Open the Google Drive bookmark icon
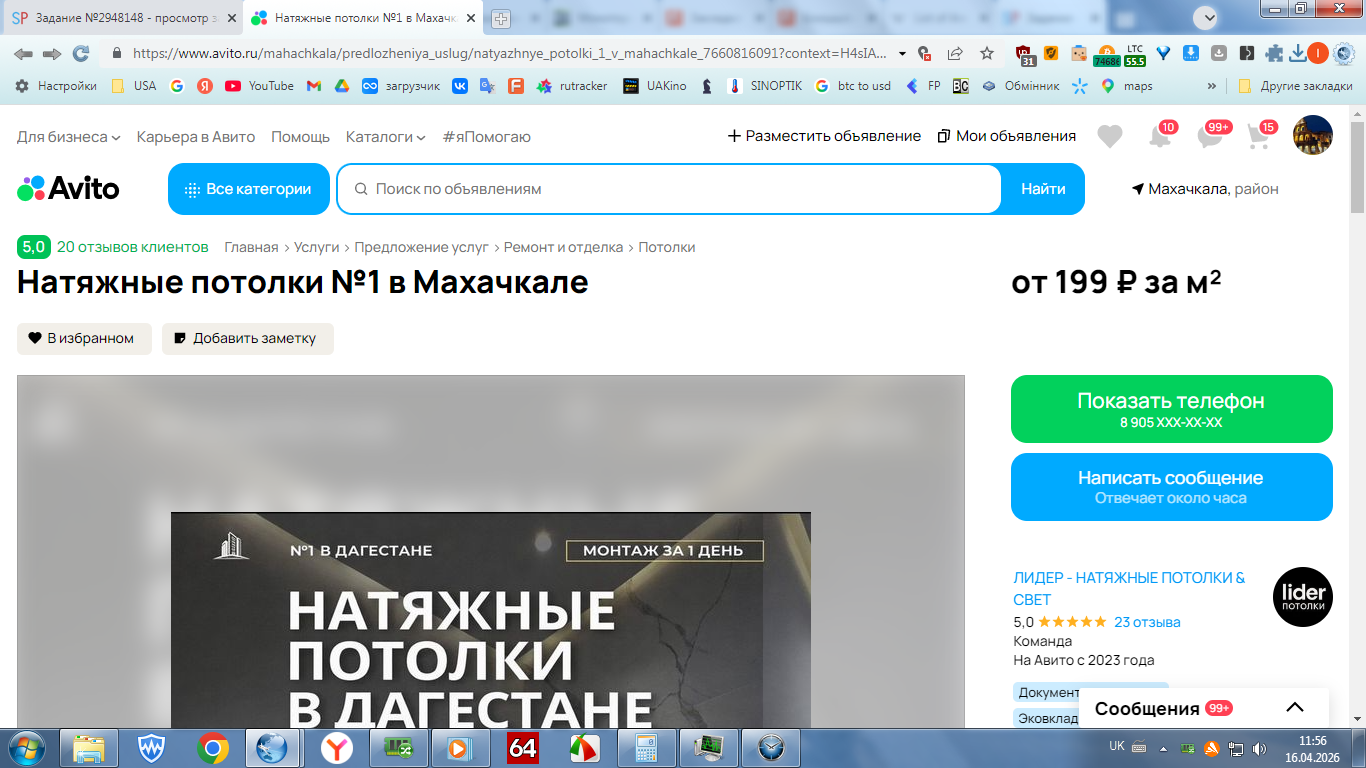 (x=341, y=86)
